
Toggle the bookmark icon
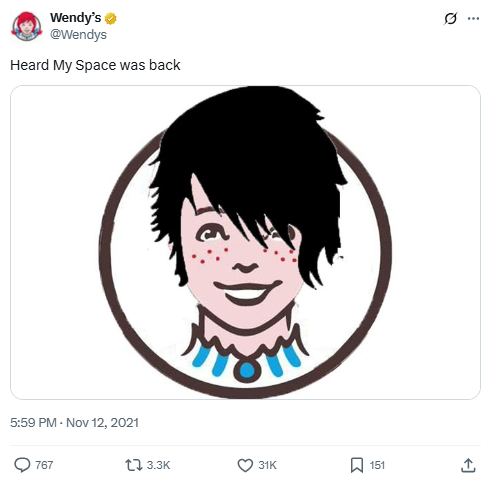coord(357,465)
